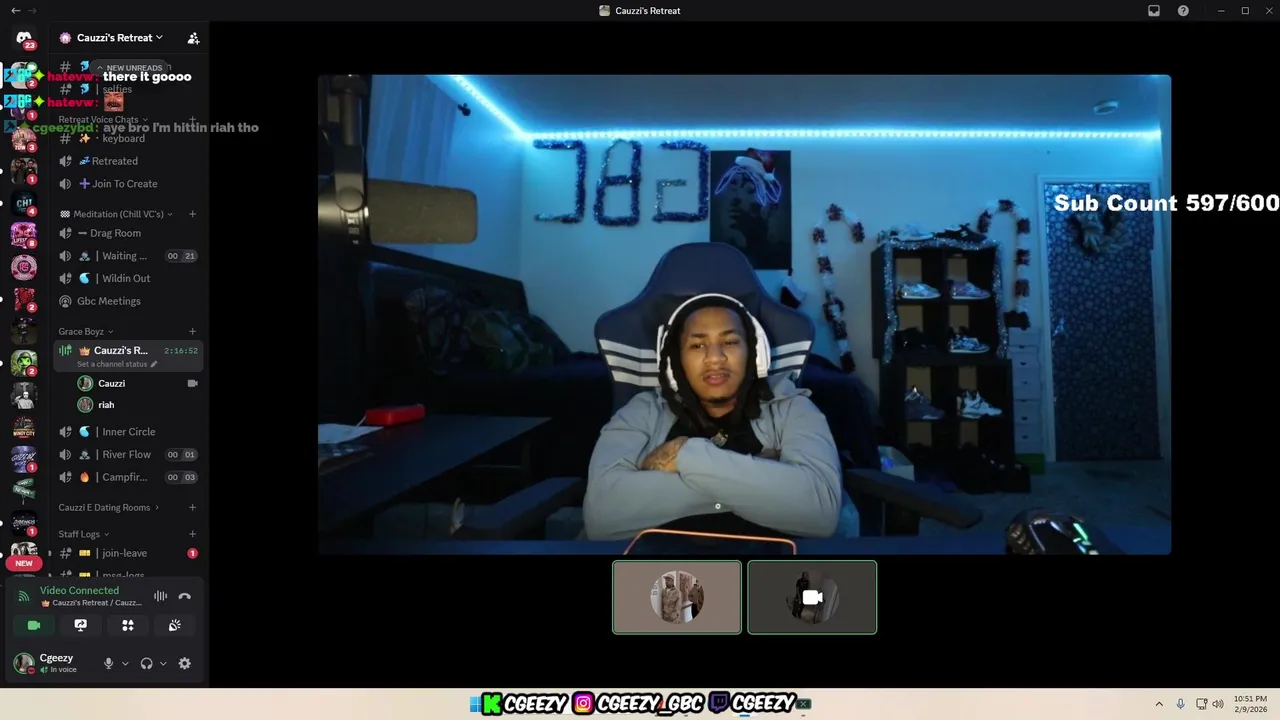The image size is (1280, 720).
Task: Click the microphone icon in system tray
Action: point(1181,704)
